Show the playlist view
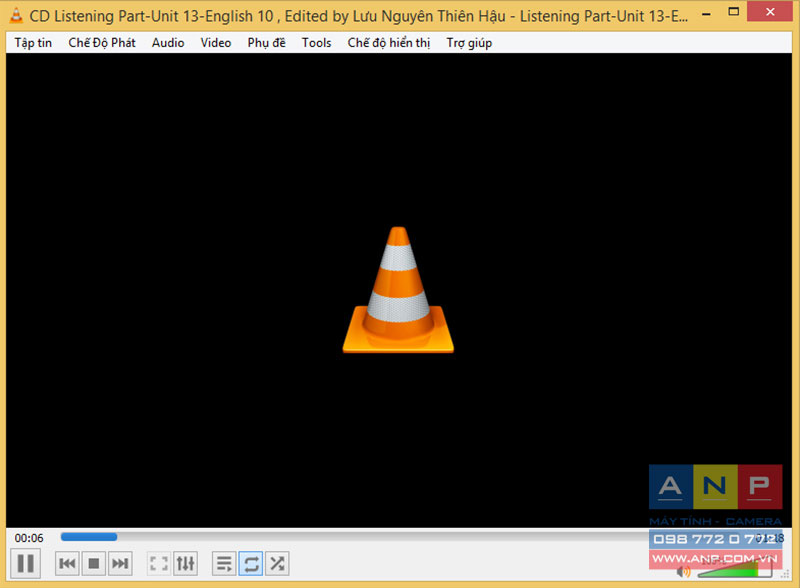This screenshot has width=800, height=588. point(224,564)
